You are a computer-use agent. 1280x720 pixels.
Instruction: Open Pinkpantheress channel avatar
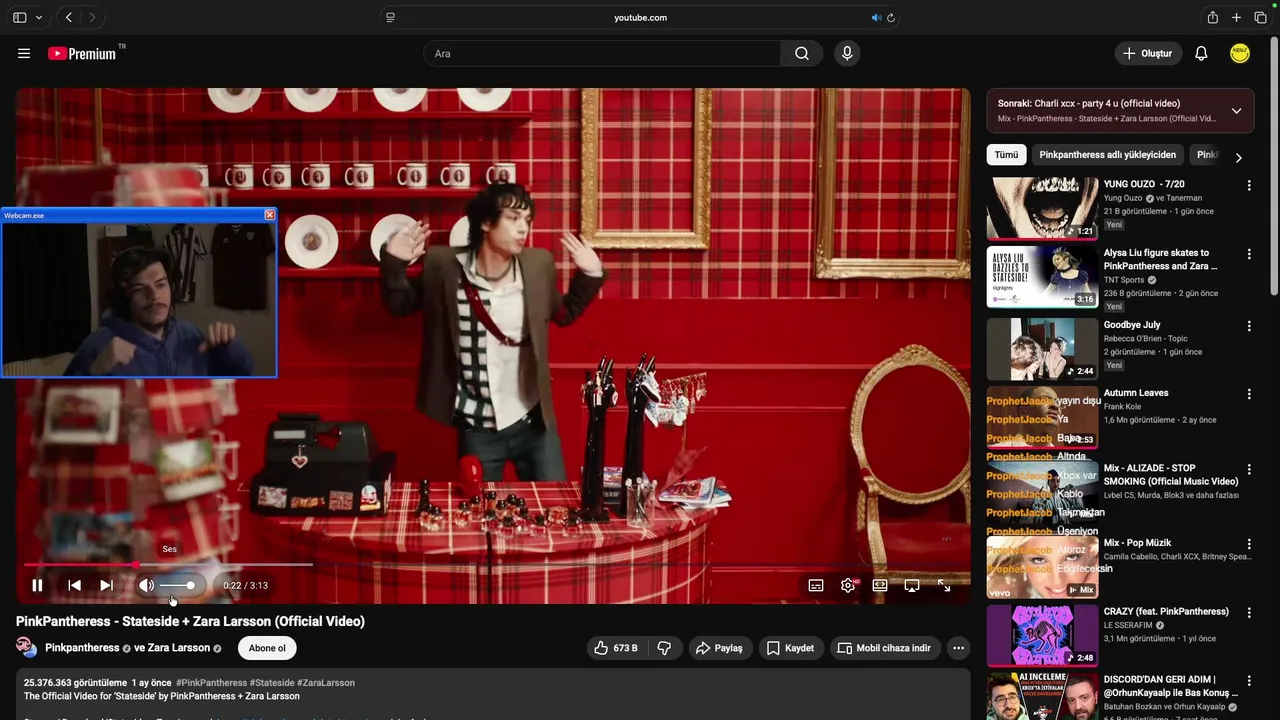pos(27,647)
